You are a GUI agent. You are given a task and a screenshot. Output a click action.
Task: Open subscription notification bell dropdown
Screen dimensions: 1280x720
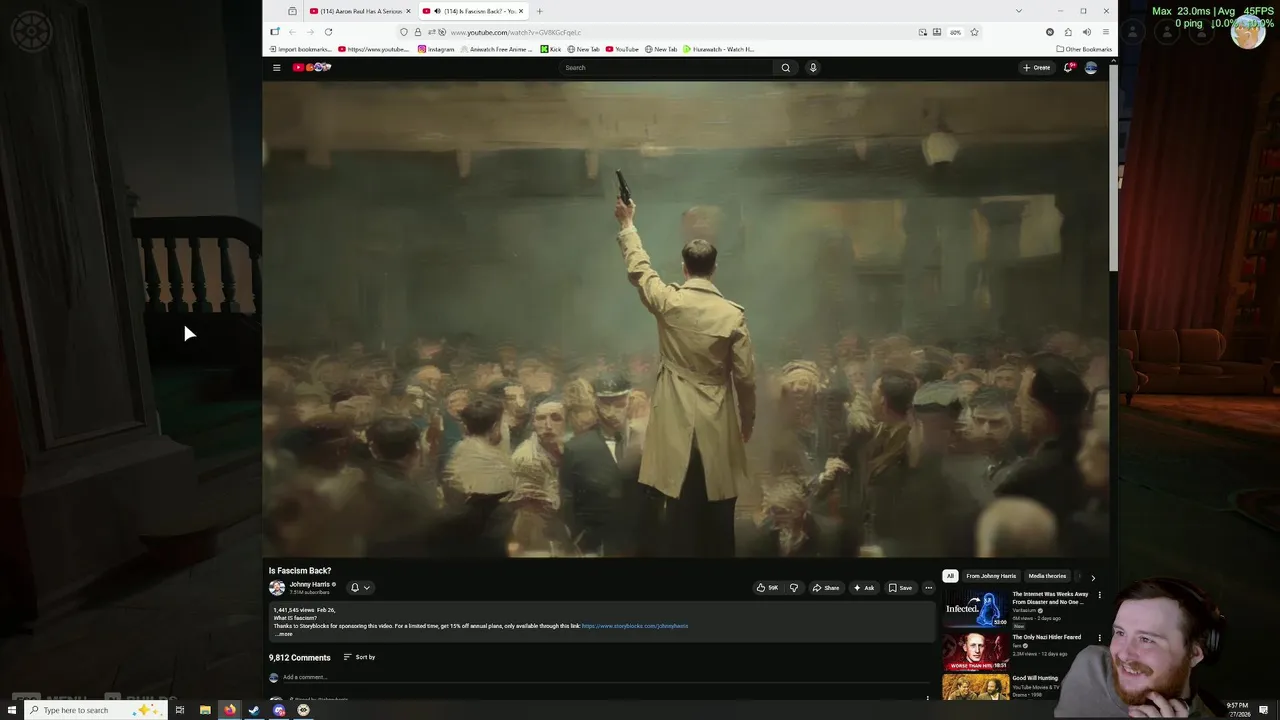pos(360,588)
